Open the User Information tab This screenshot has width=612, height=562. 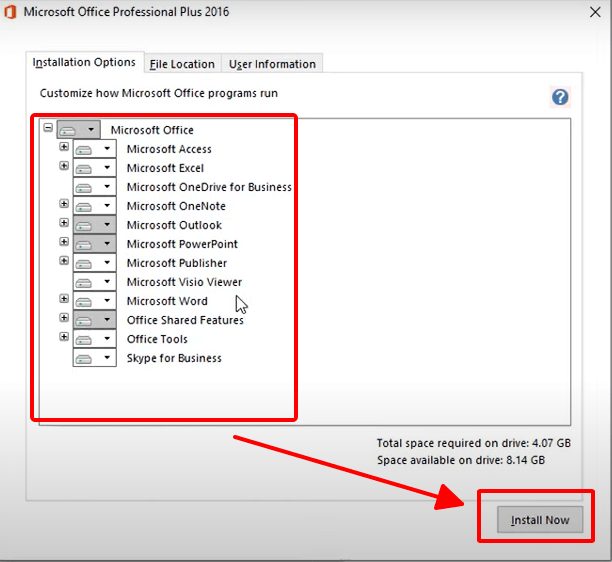pyautogui.click(x=272, y=64)
